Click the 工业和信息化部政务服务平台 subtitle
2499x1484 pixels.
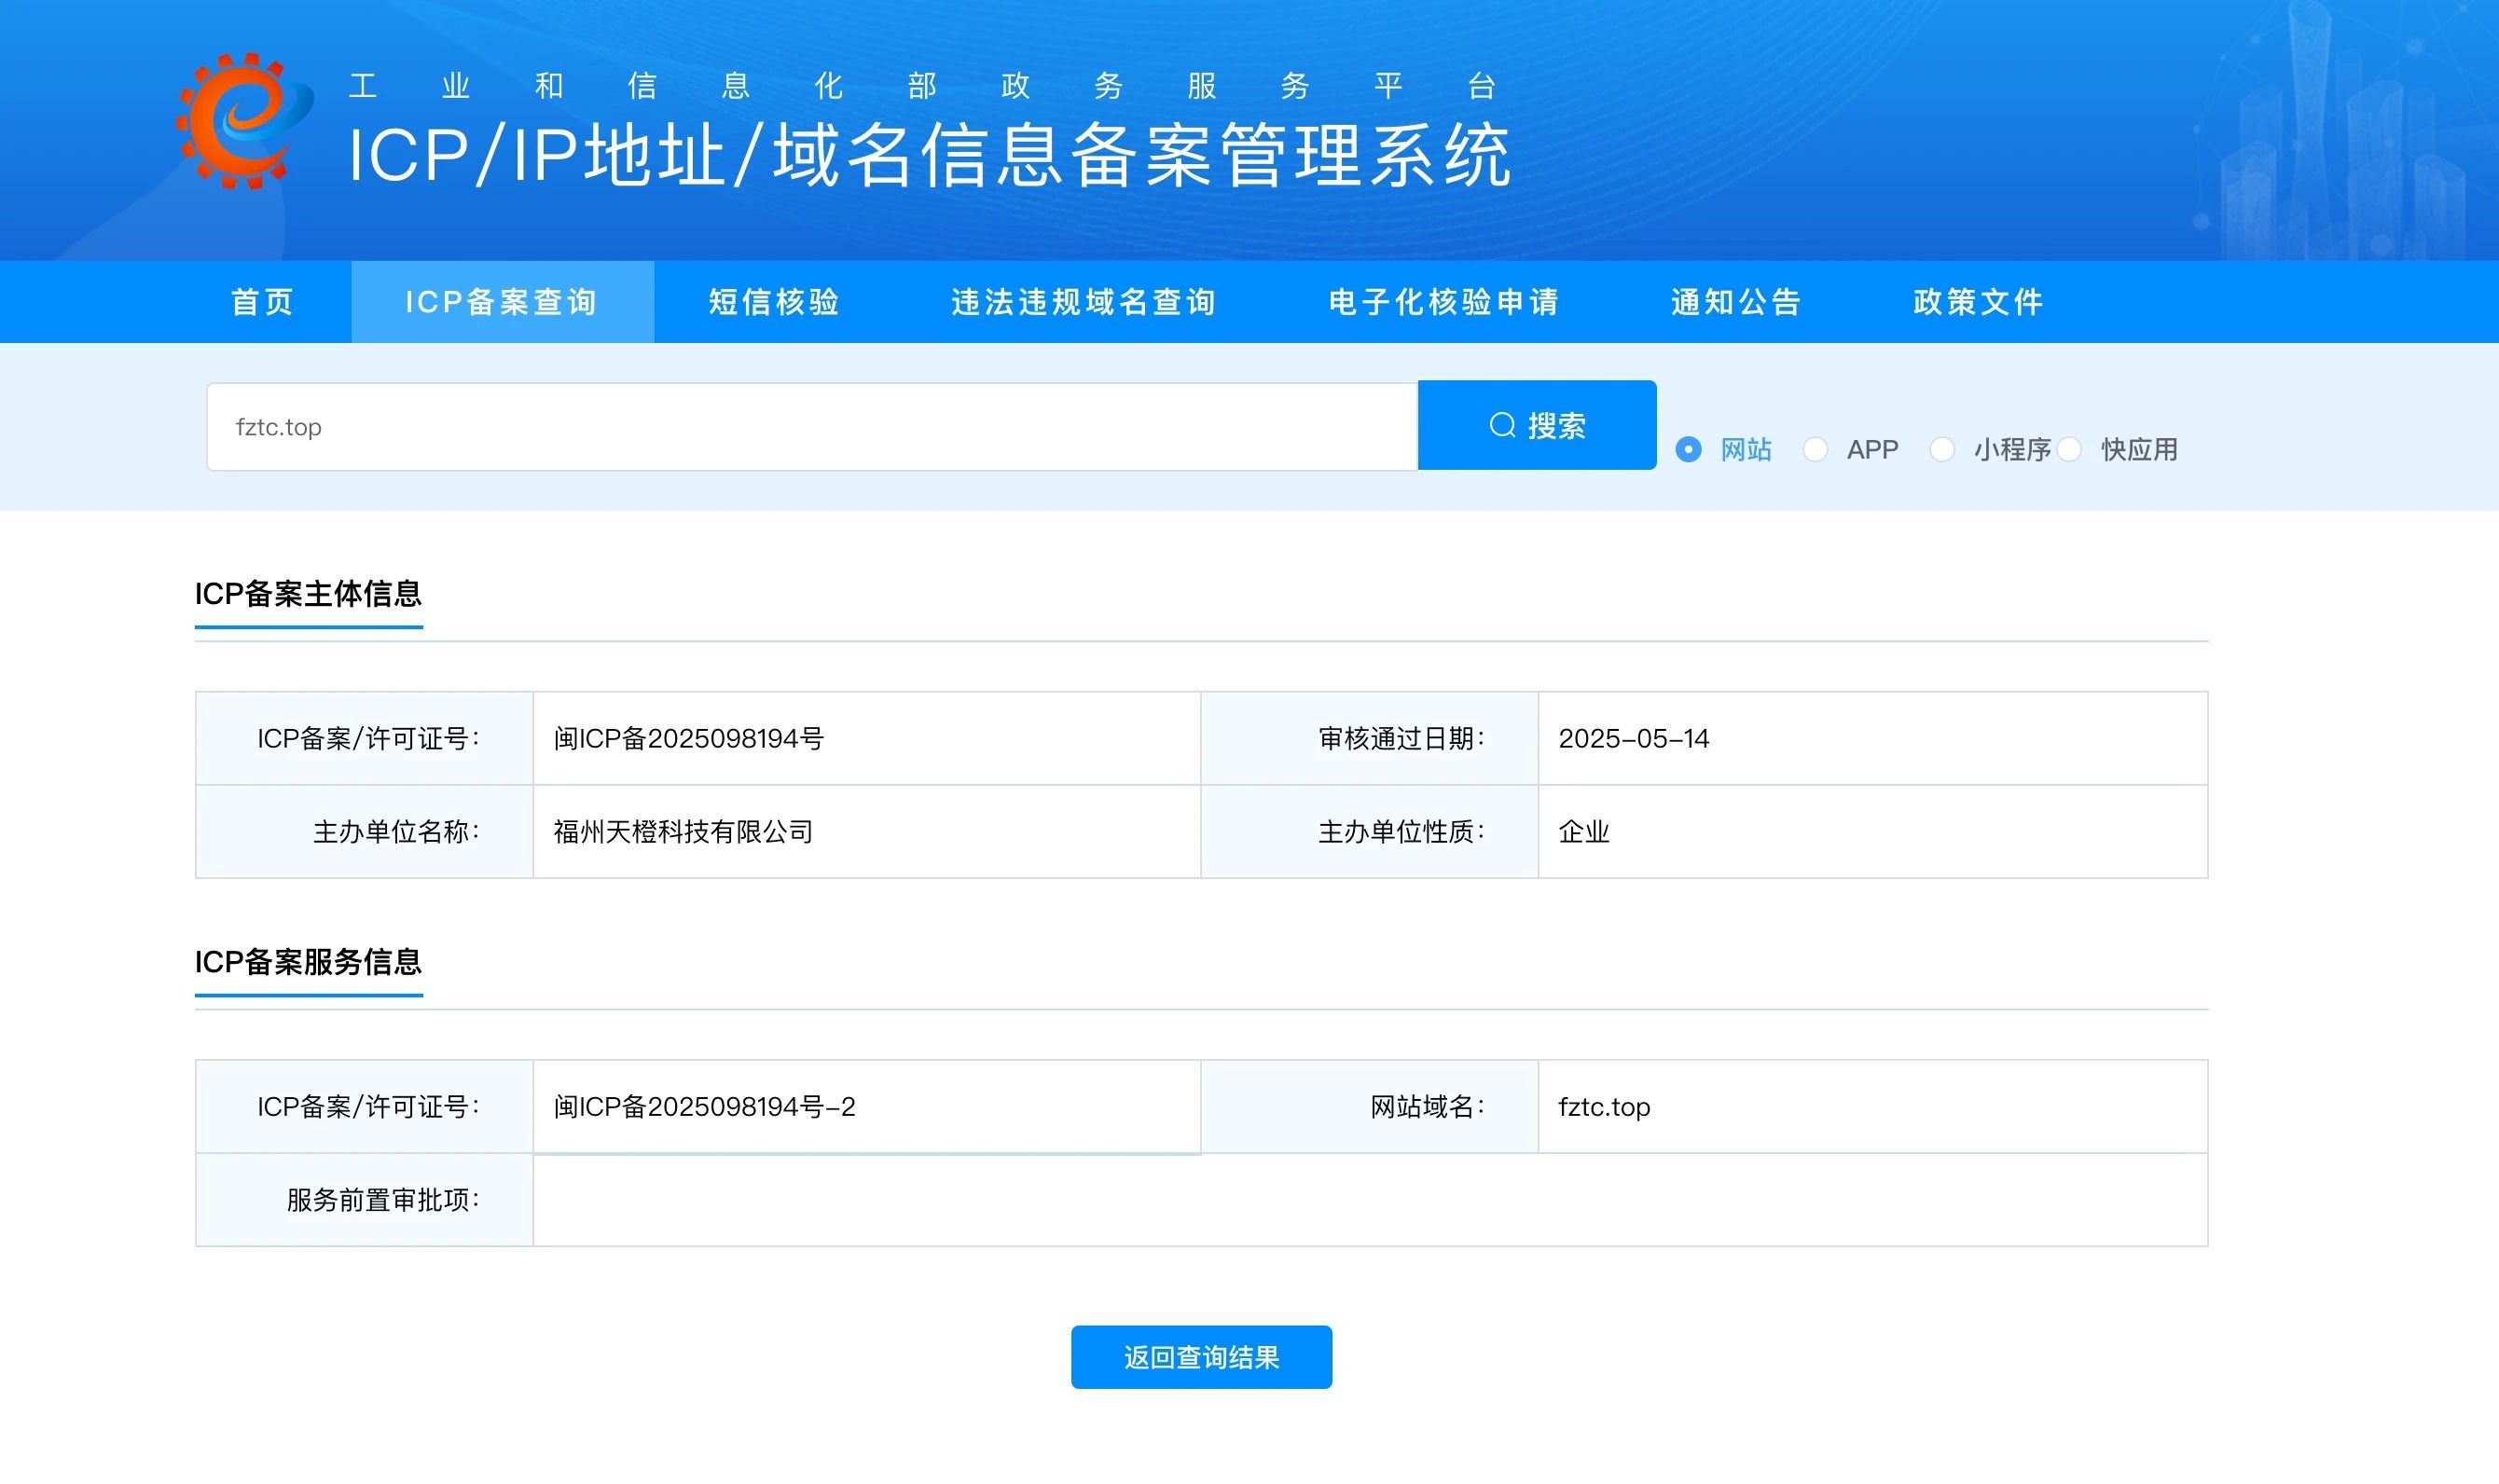tap(922, 86)
